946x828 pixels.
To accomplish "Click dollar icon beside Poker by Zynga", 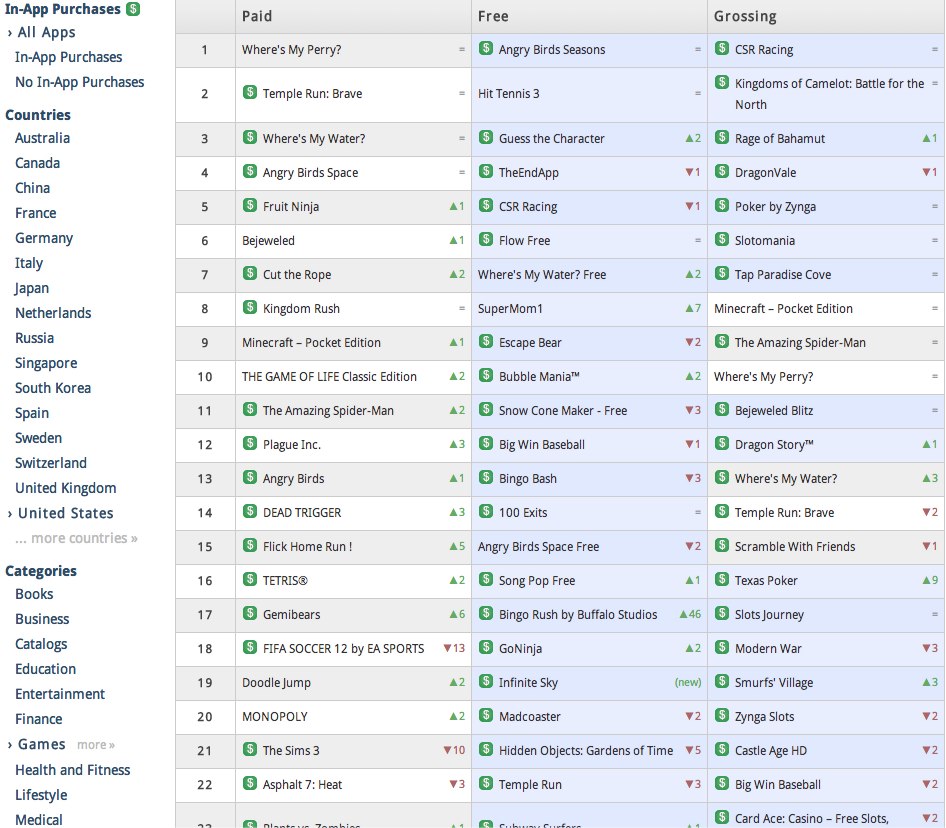I will coord(722,205).
